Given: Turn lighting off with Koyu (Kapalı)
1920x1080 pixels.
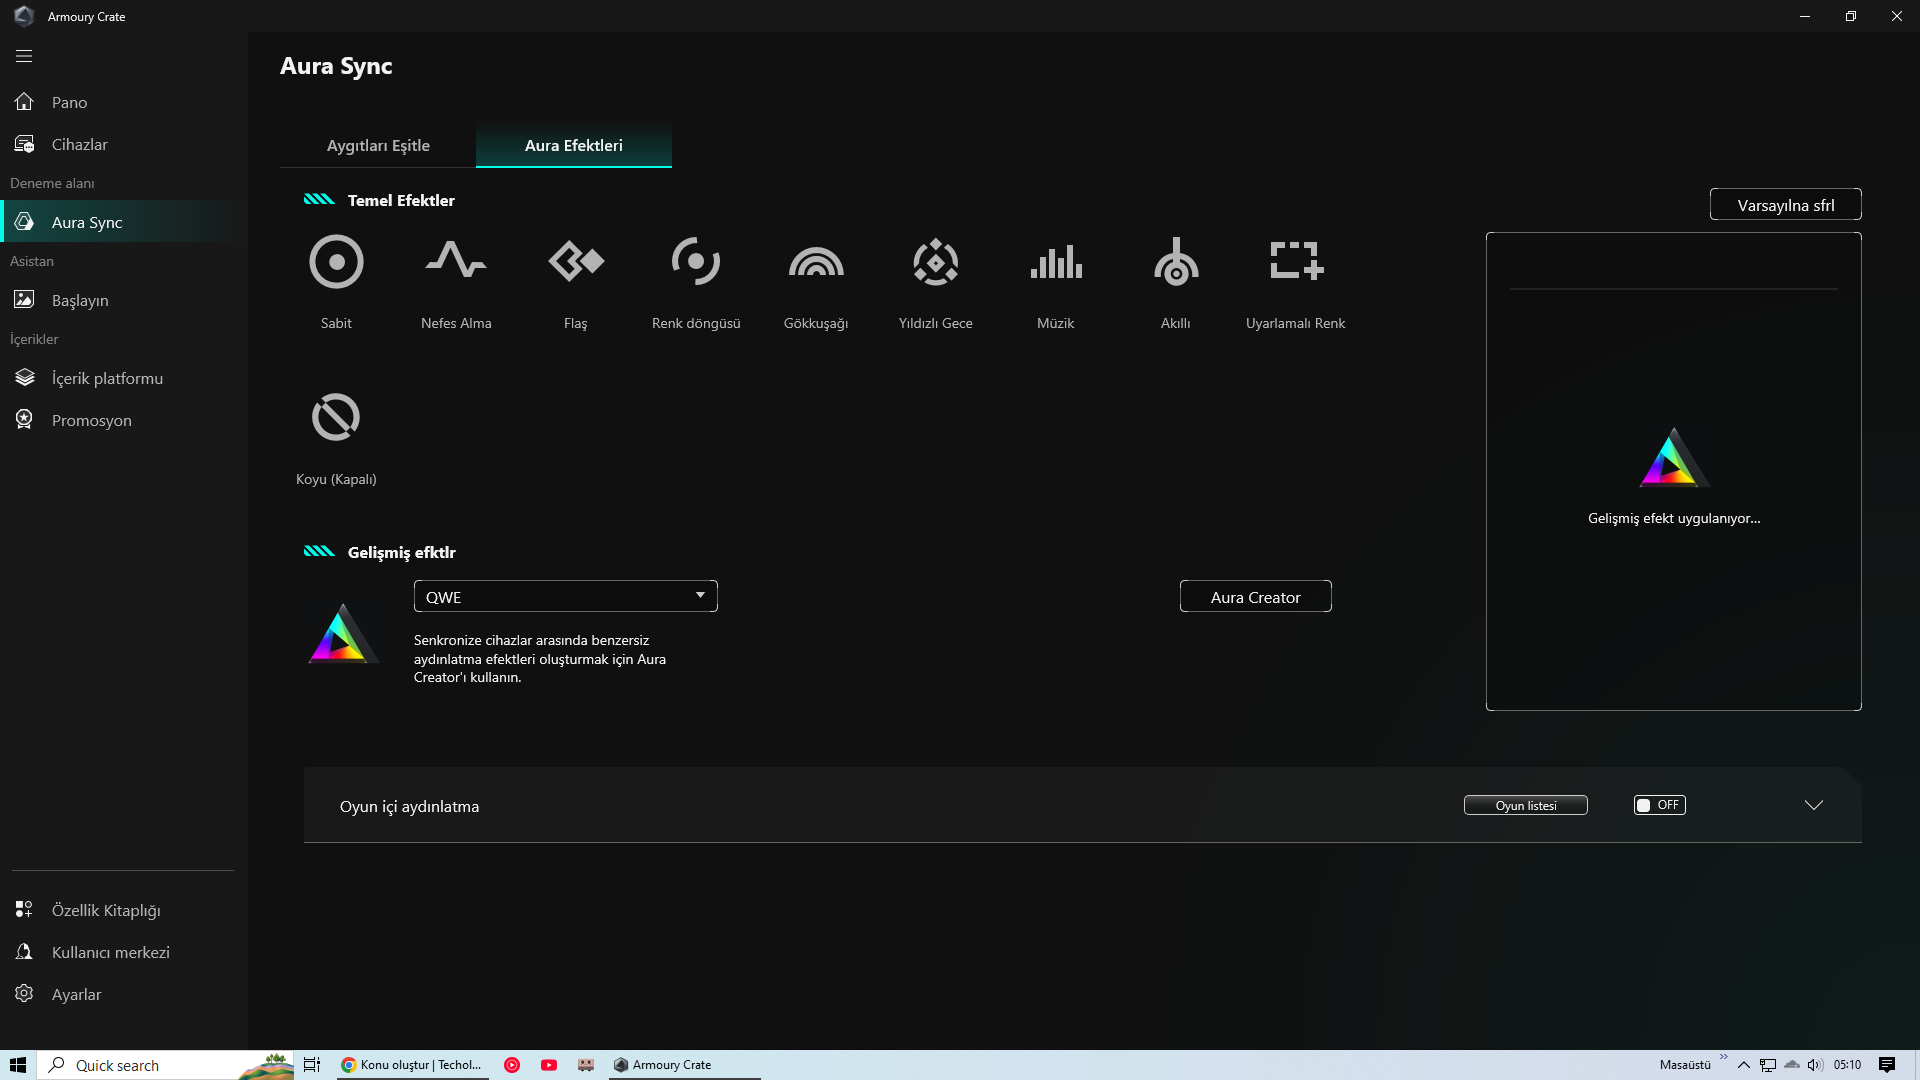Looking at the screenshot, I should click(336, 418).
